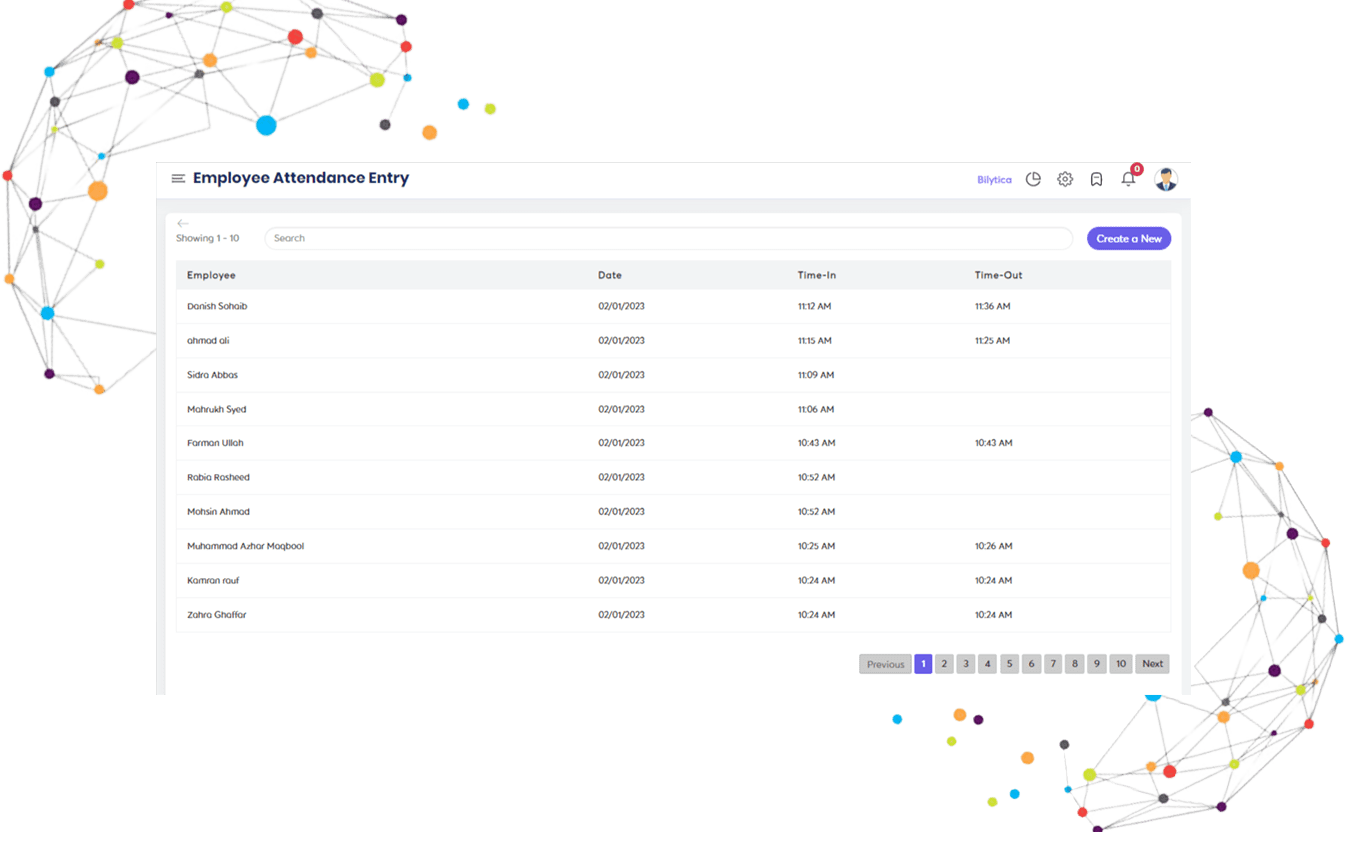
Task: Open the user profile avatar
Action: pos(1166,179)
